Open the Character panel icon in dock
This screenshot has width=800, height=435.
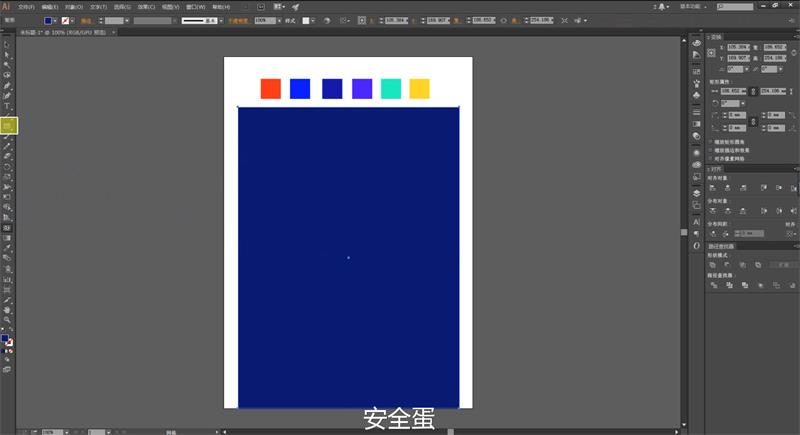[696, 222]
